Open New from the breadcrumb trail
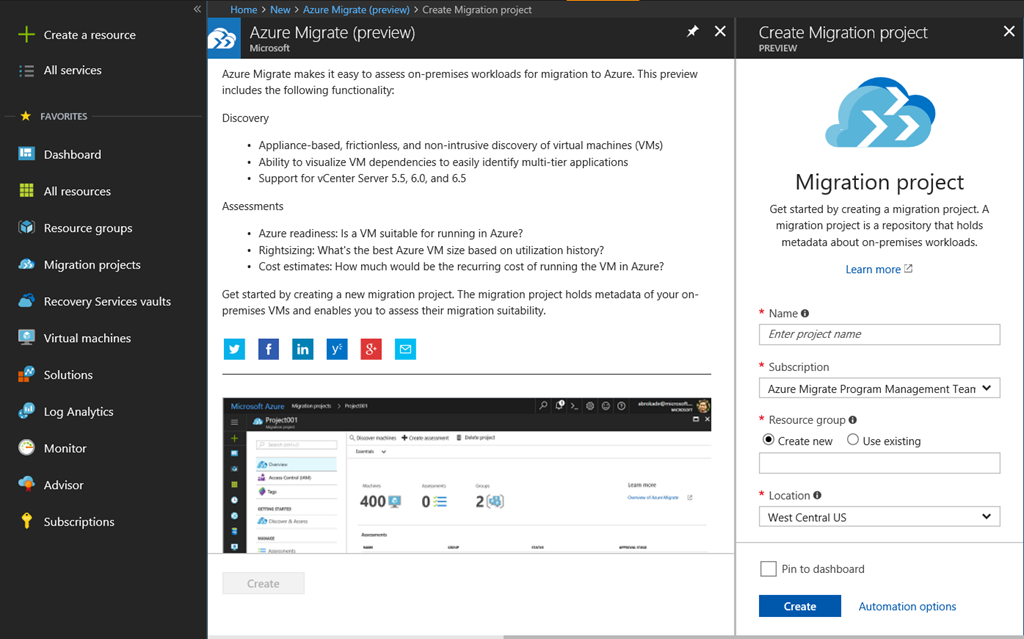Screen dimensions: 1024x639 pyautogui.click(x=280, y=8)
